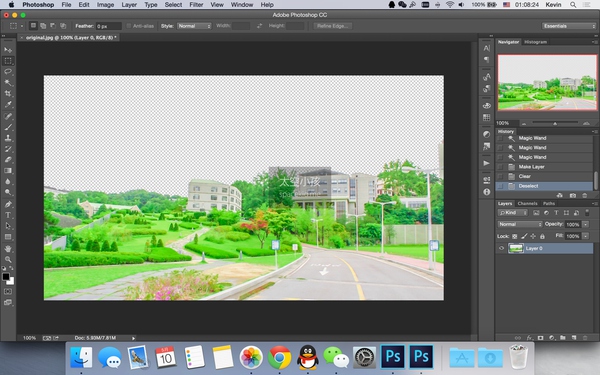Select the Eyedropper tool
The width and height of the screenshot is (600, 375).
(x=8, y=104)
